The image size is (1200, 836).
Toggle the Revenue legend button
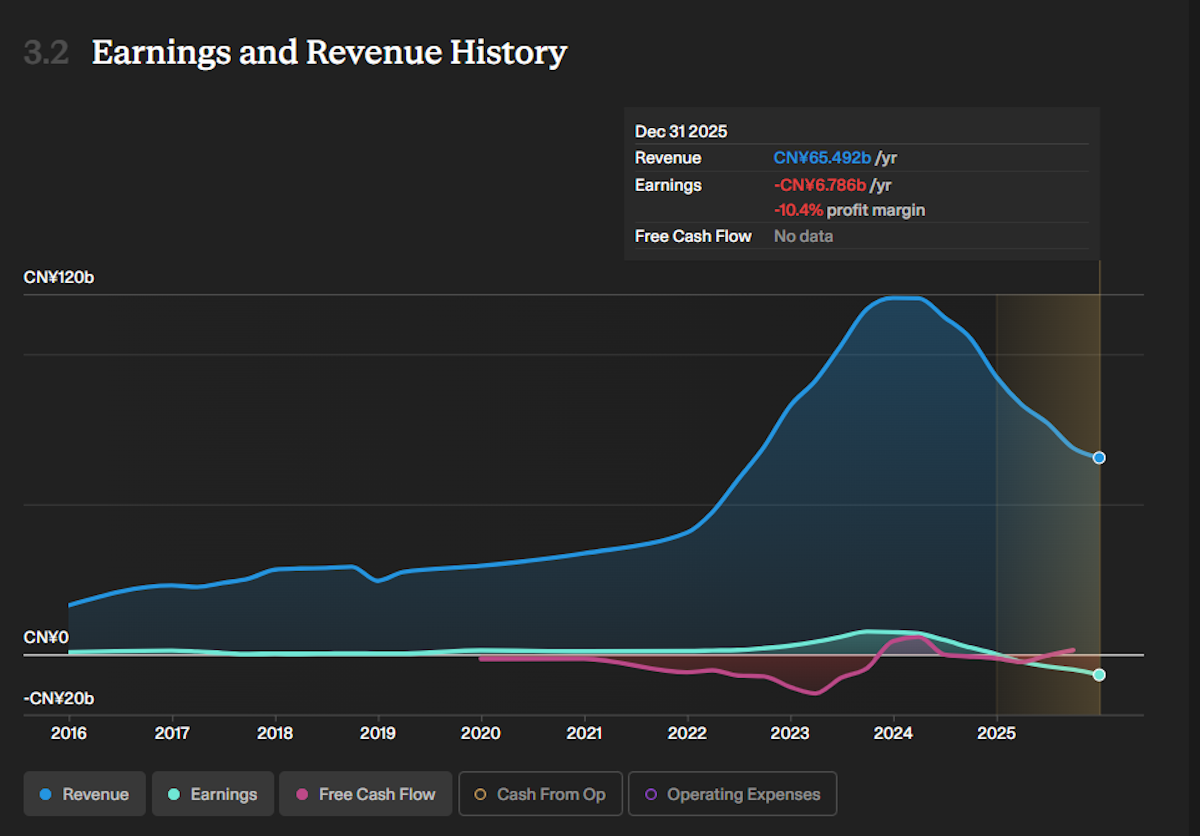point(85,794)
